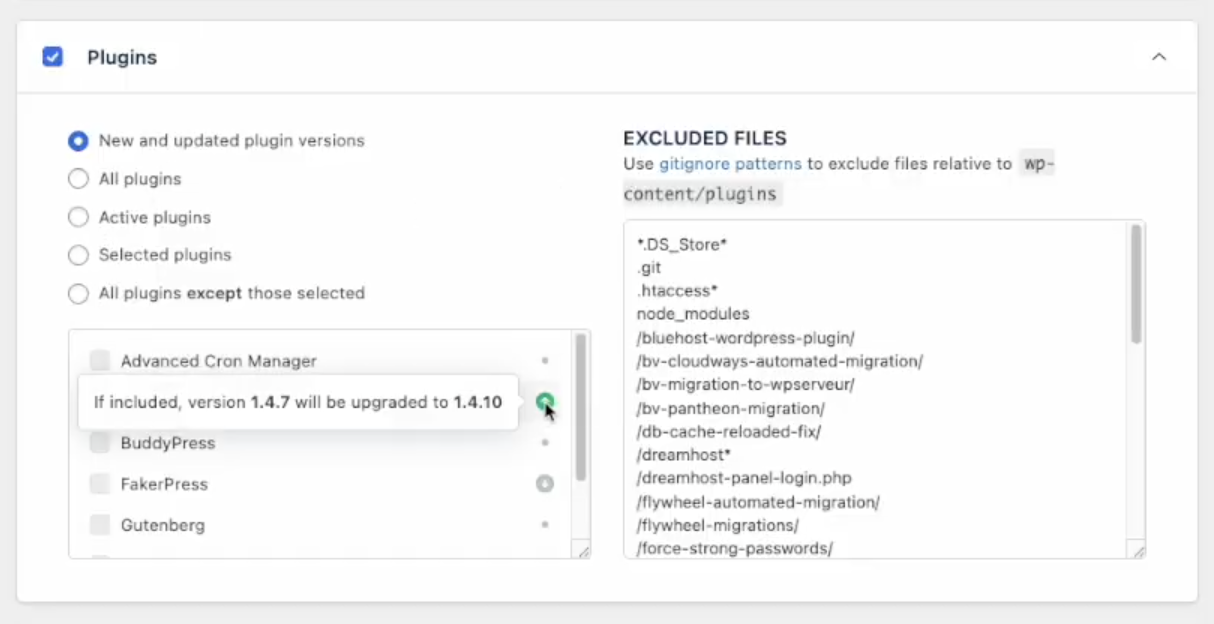This screenshot has height=624, width=1214.
Task: Click the green upgrade status icon
Action: 544,402
